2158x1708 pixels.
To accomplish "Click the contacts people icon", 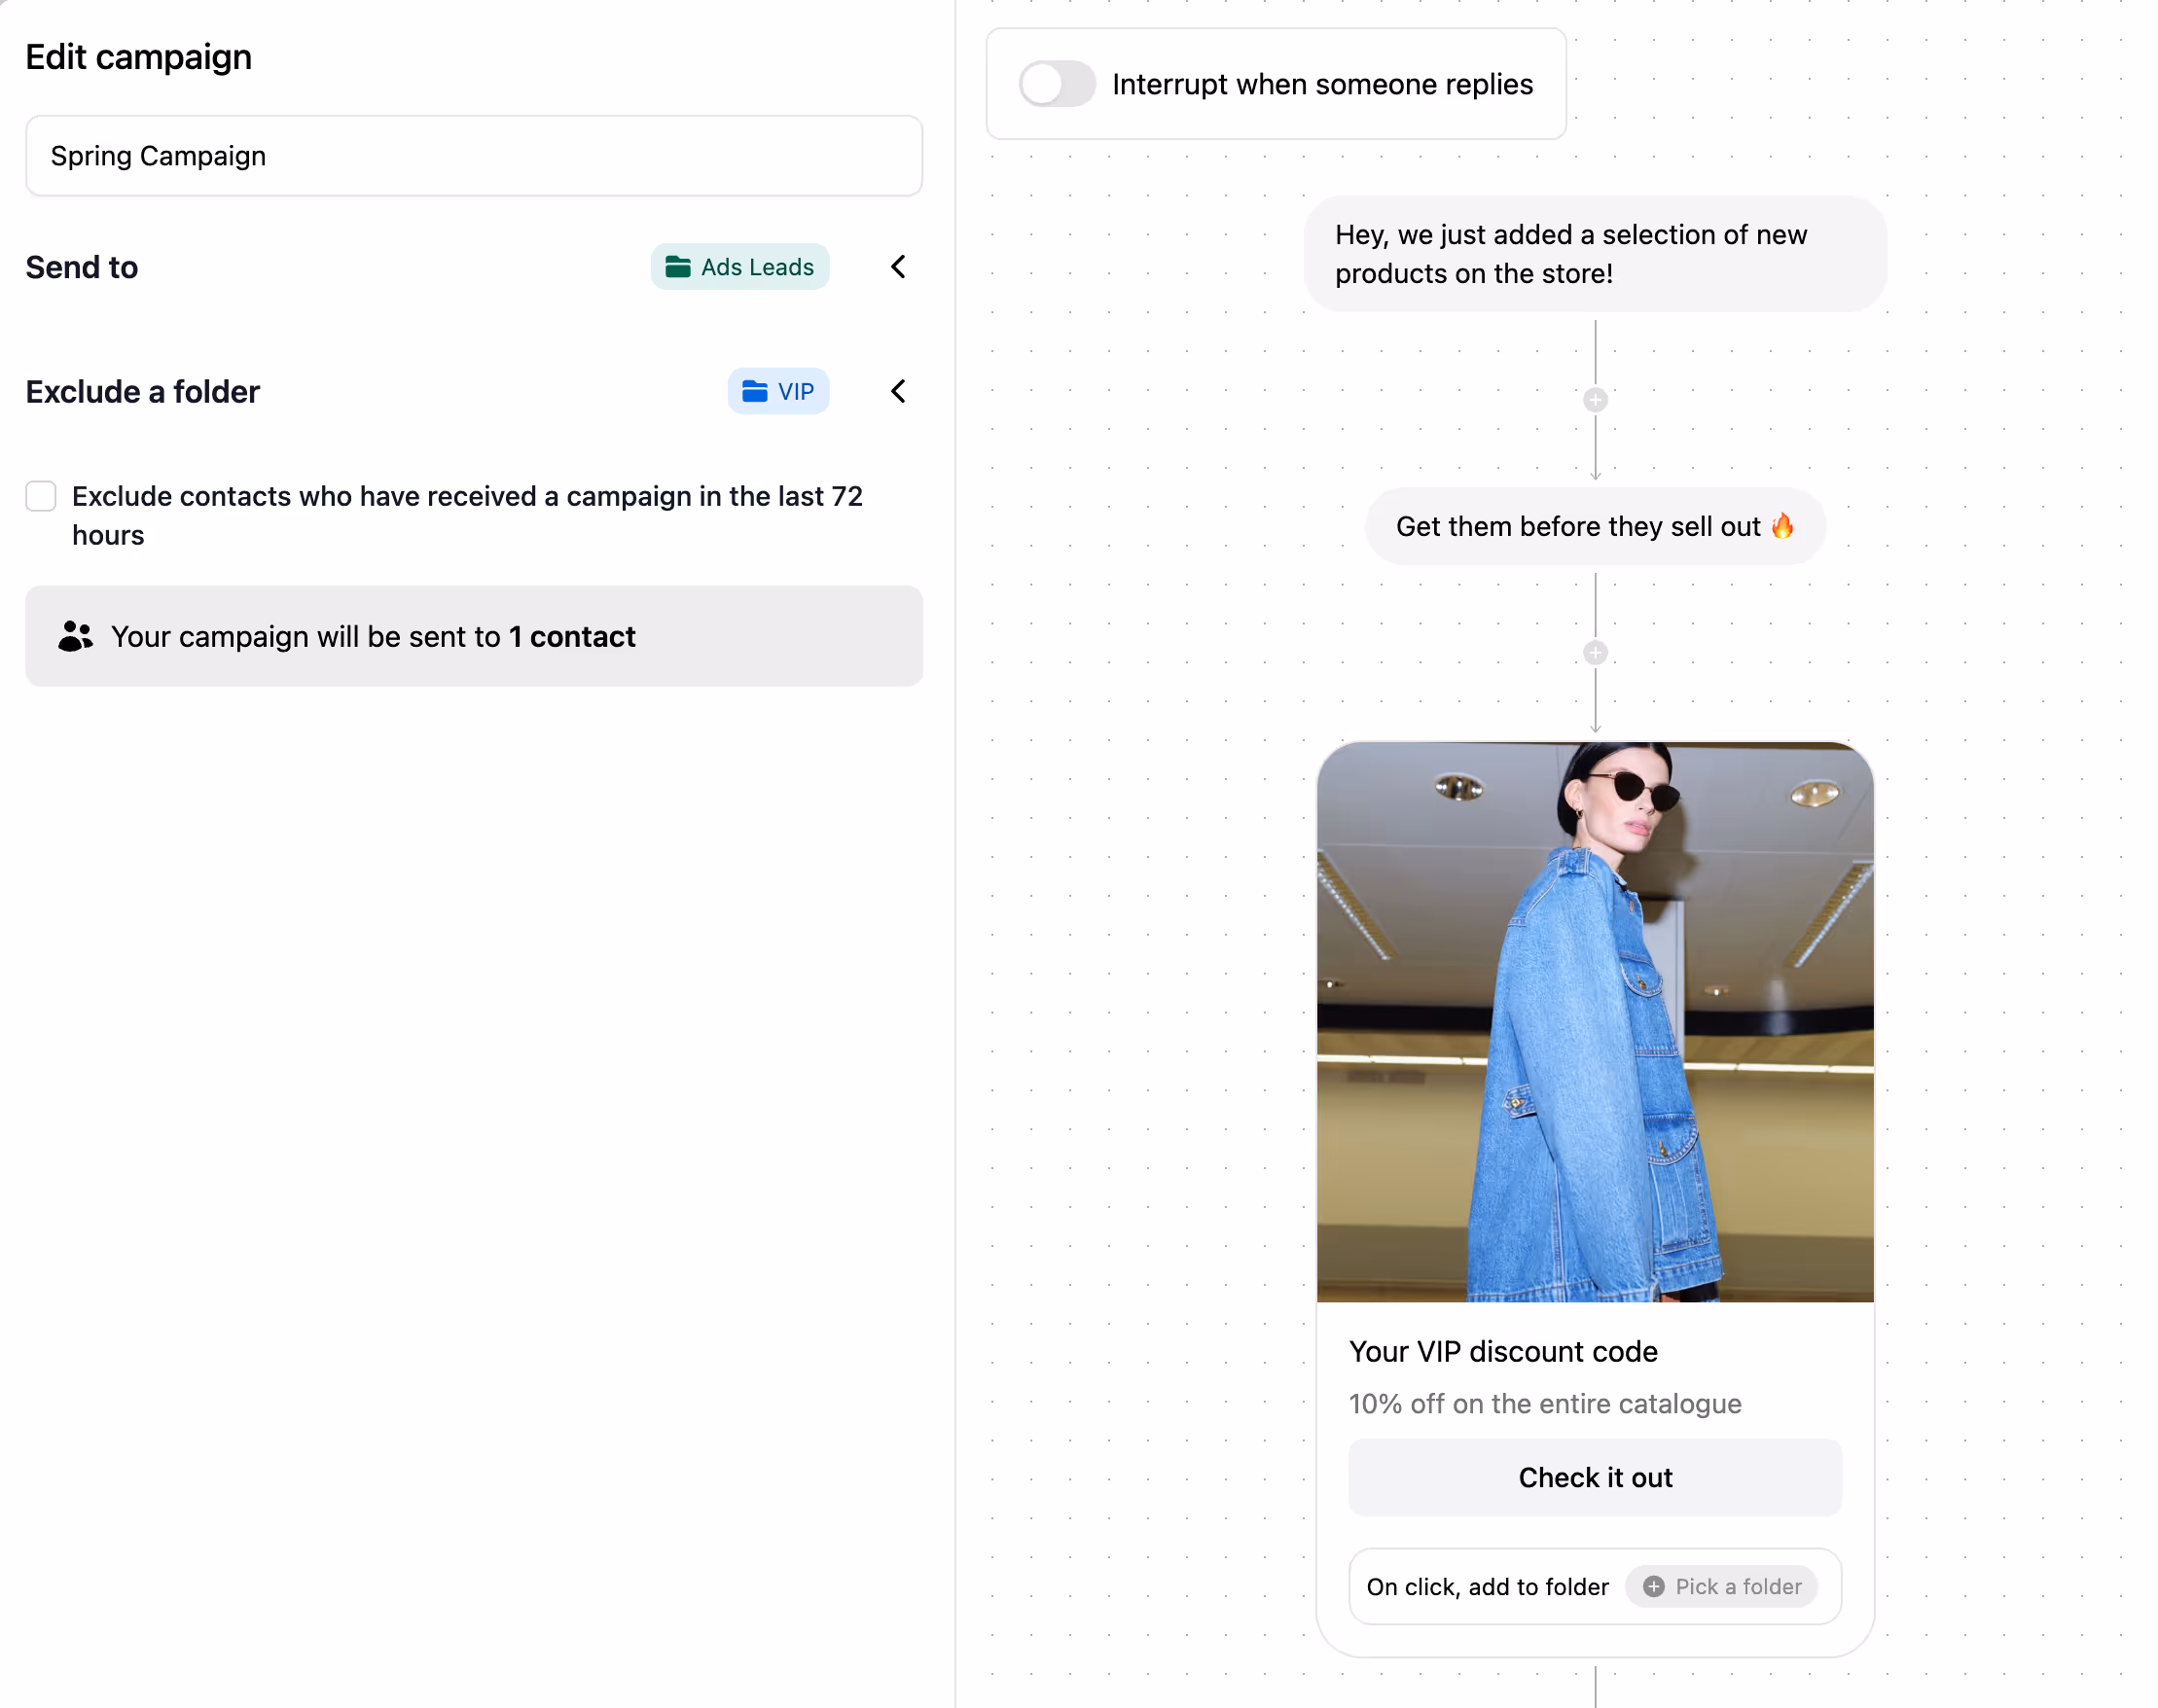I will click(x=75, y=636).
